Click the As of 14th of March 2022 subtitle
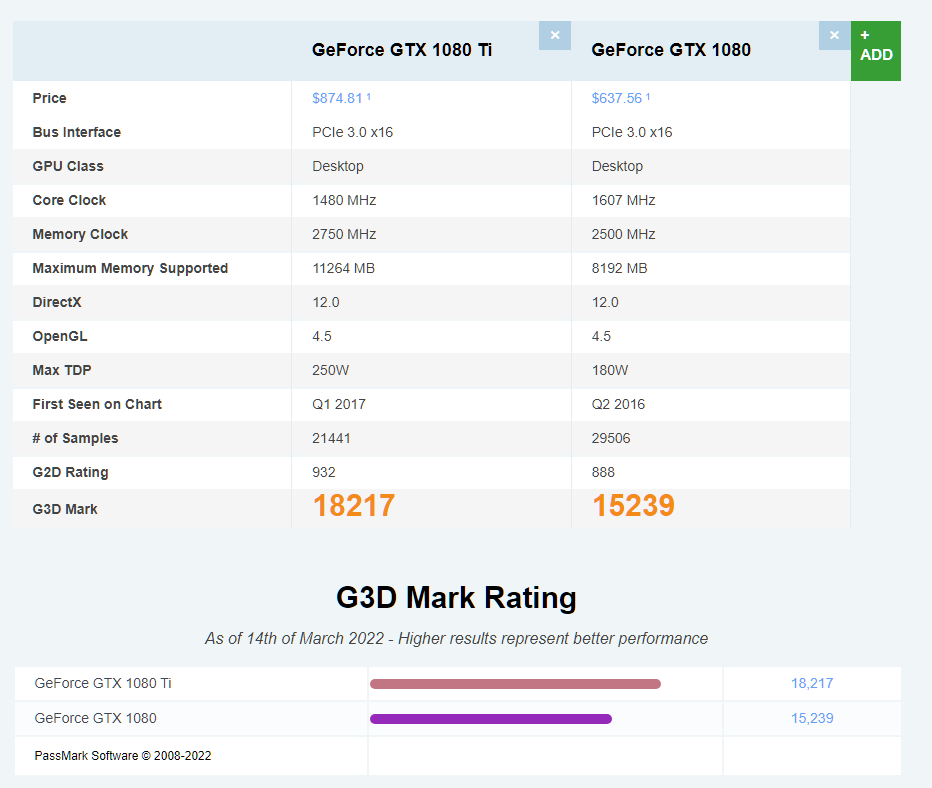This screenshot has width=932, height=788. [x=456, y=638]
